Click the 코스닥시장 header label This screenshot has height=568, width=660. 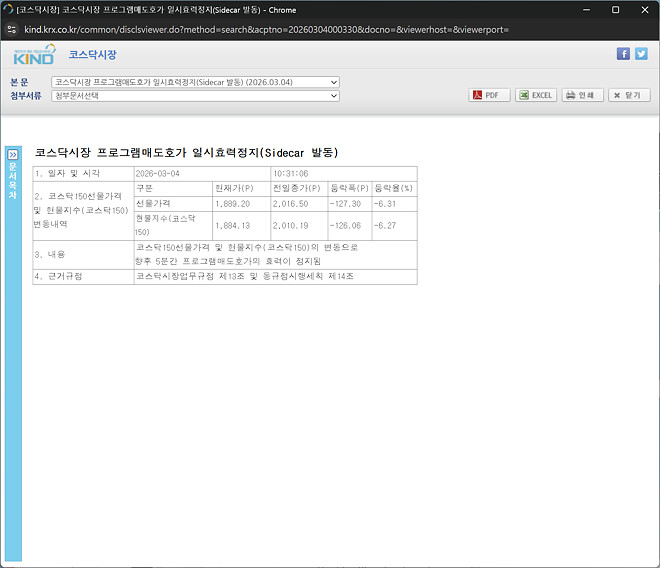pos(92,55)
